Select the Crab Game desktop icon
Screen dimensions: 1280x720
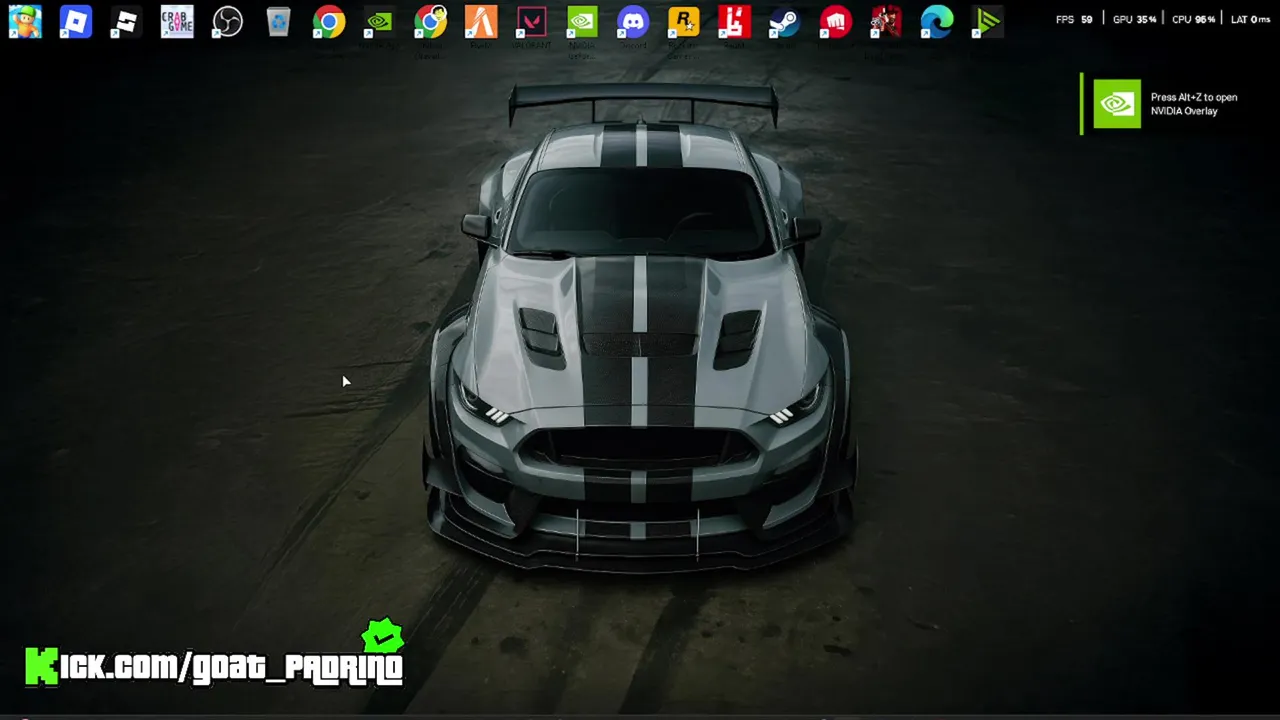177,21
